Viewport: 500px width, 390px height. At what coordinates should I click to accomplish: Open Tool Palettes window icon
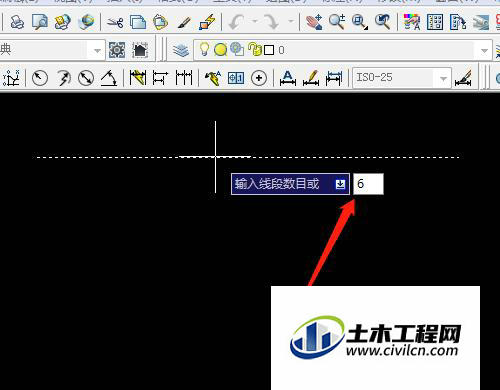(x=458, y=22)
